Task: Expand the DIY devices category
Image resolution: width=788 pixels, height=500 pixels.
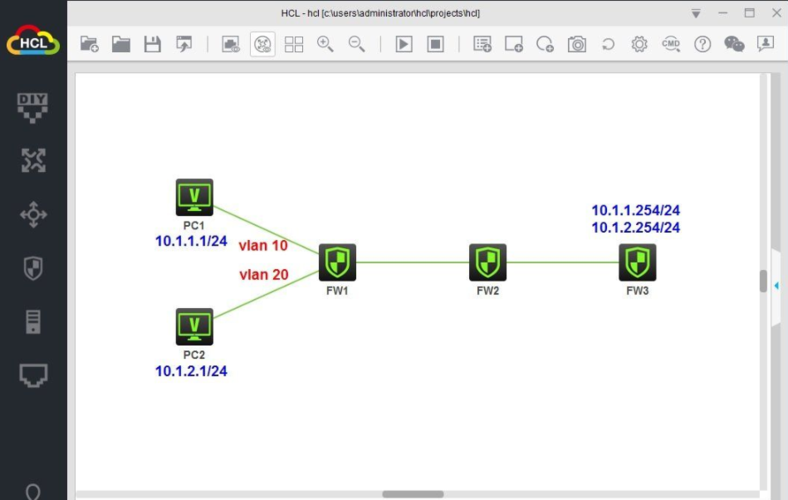Action: [x=33, y=107]
